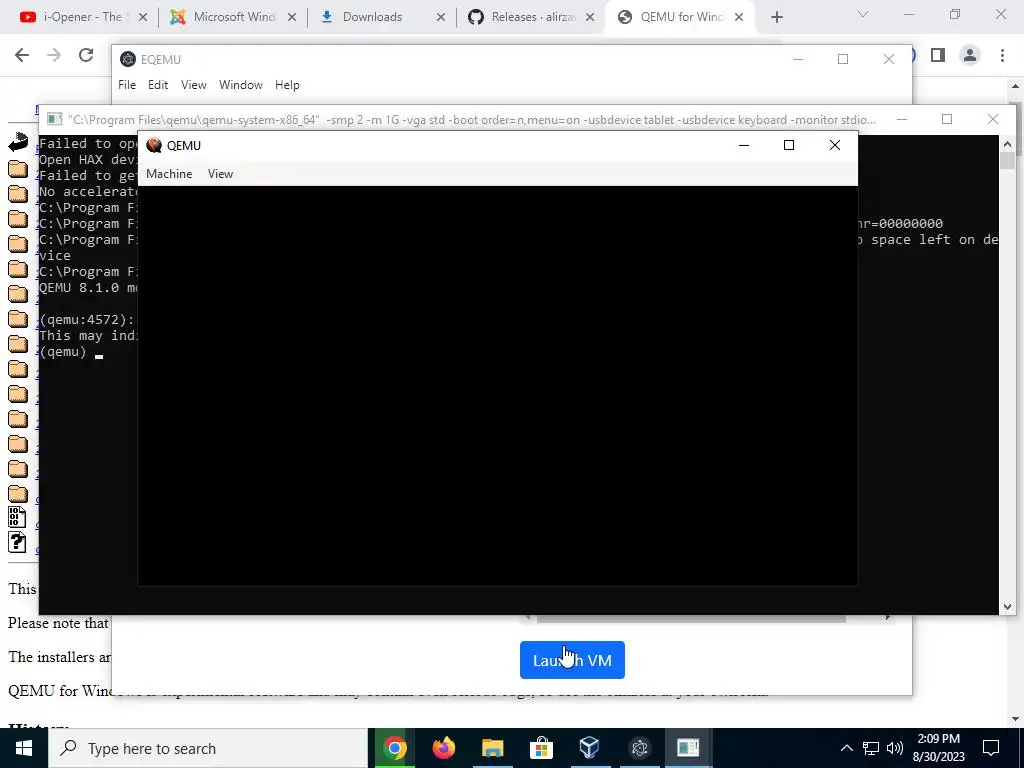Click EQEMU window title icon

click(128, 59)
